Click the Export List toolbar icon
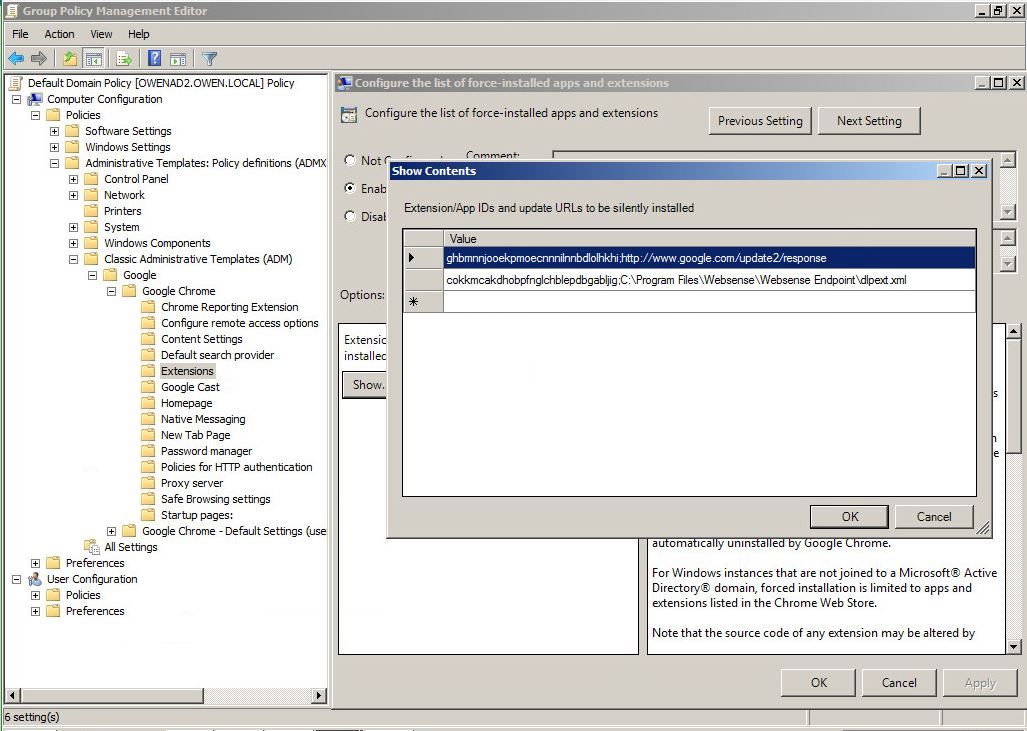 coord(123,58)
